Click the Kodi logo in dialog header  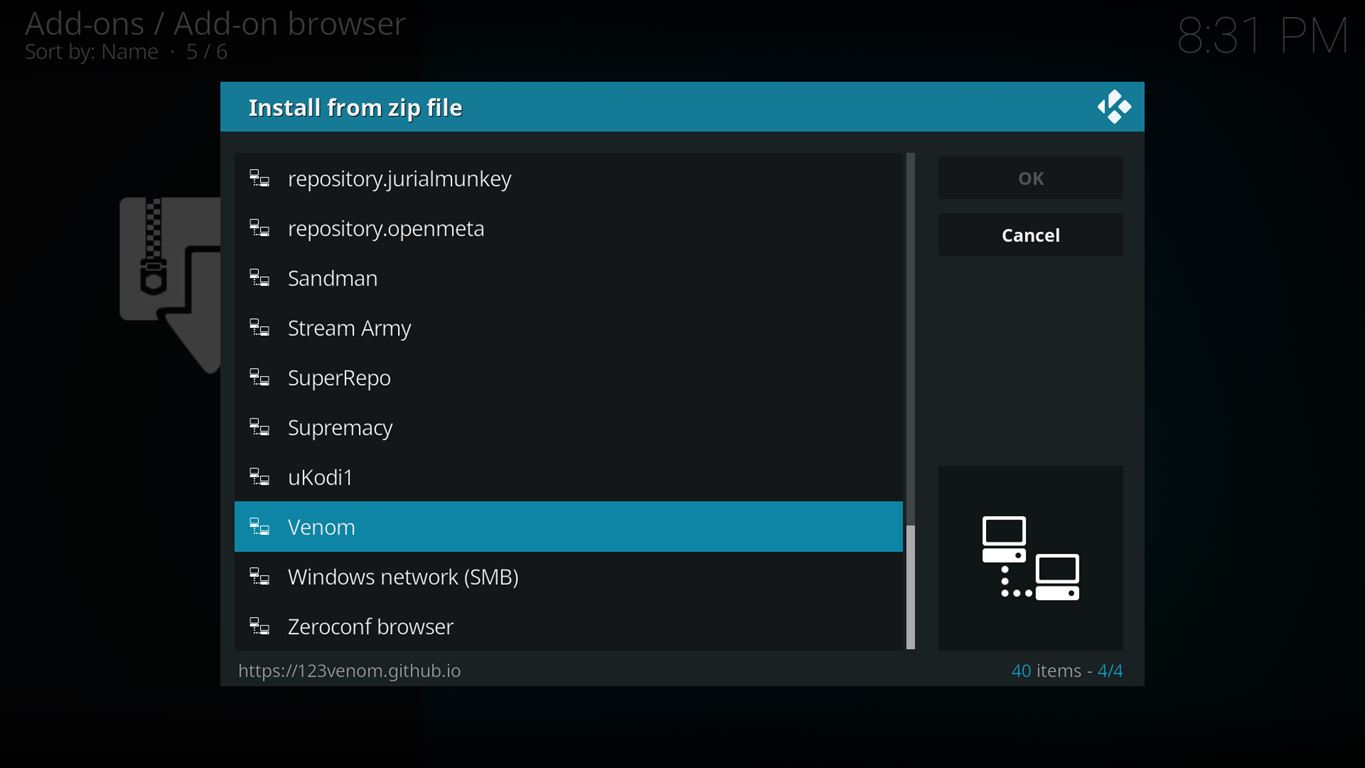pyautogui.click(x=1113, y=107)
